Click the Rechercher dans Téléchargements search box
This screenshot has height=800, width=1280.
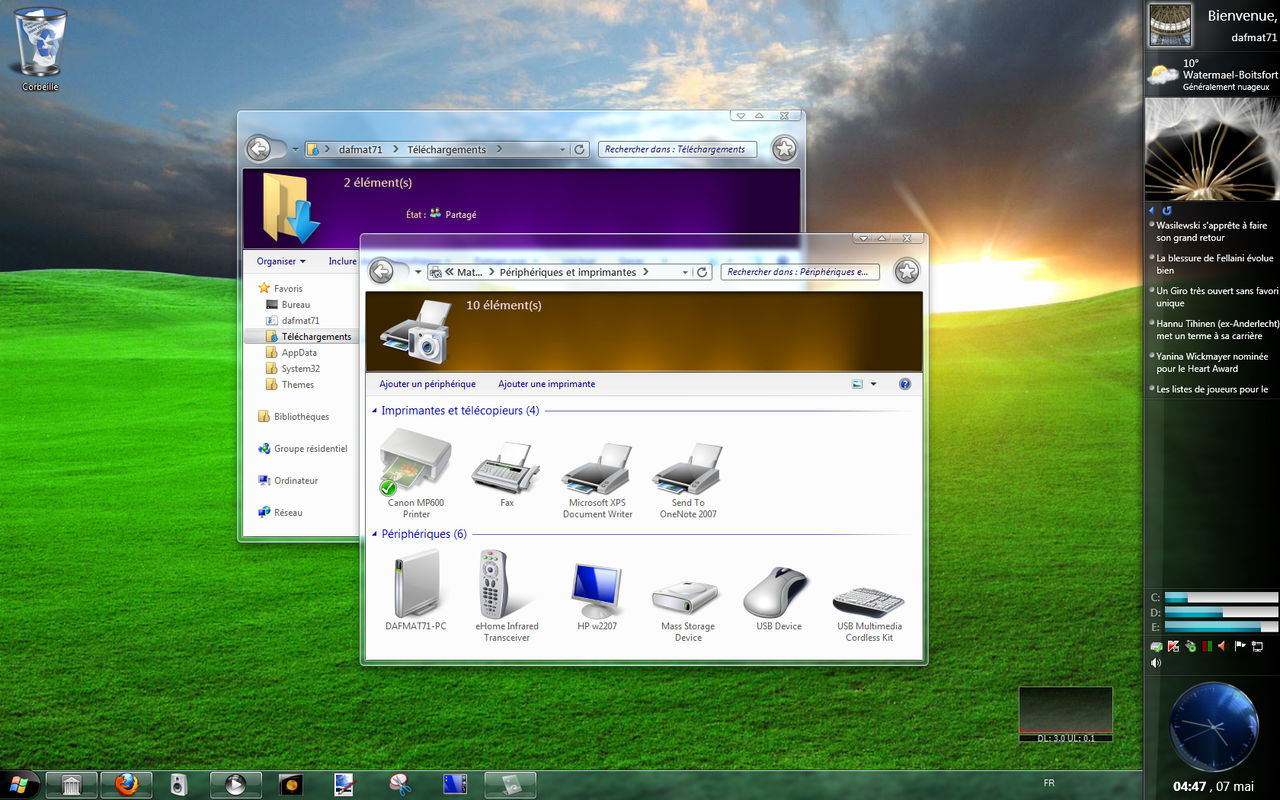(x=678, y=150)
